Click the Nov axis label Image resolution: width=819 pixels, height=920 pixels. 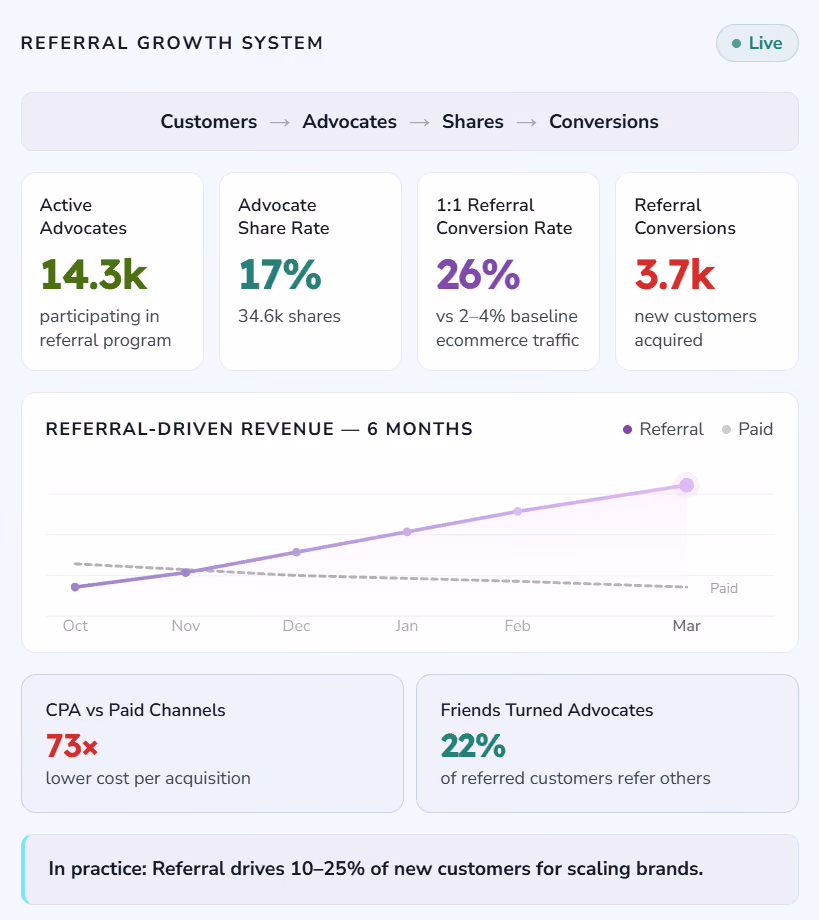186,625
